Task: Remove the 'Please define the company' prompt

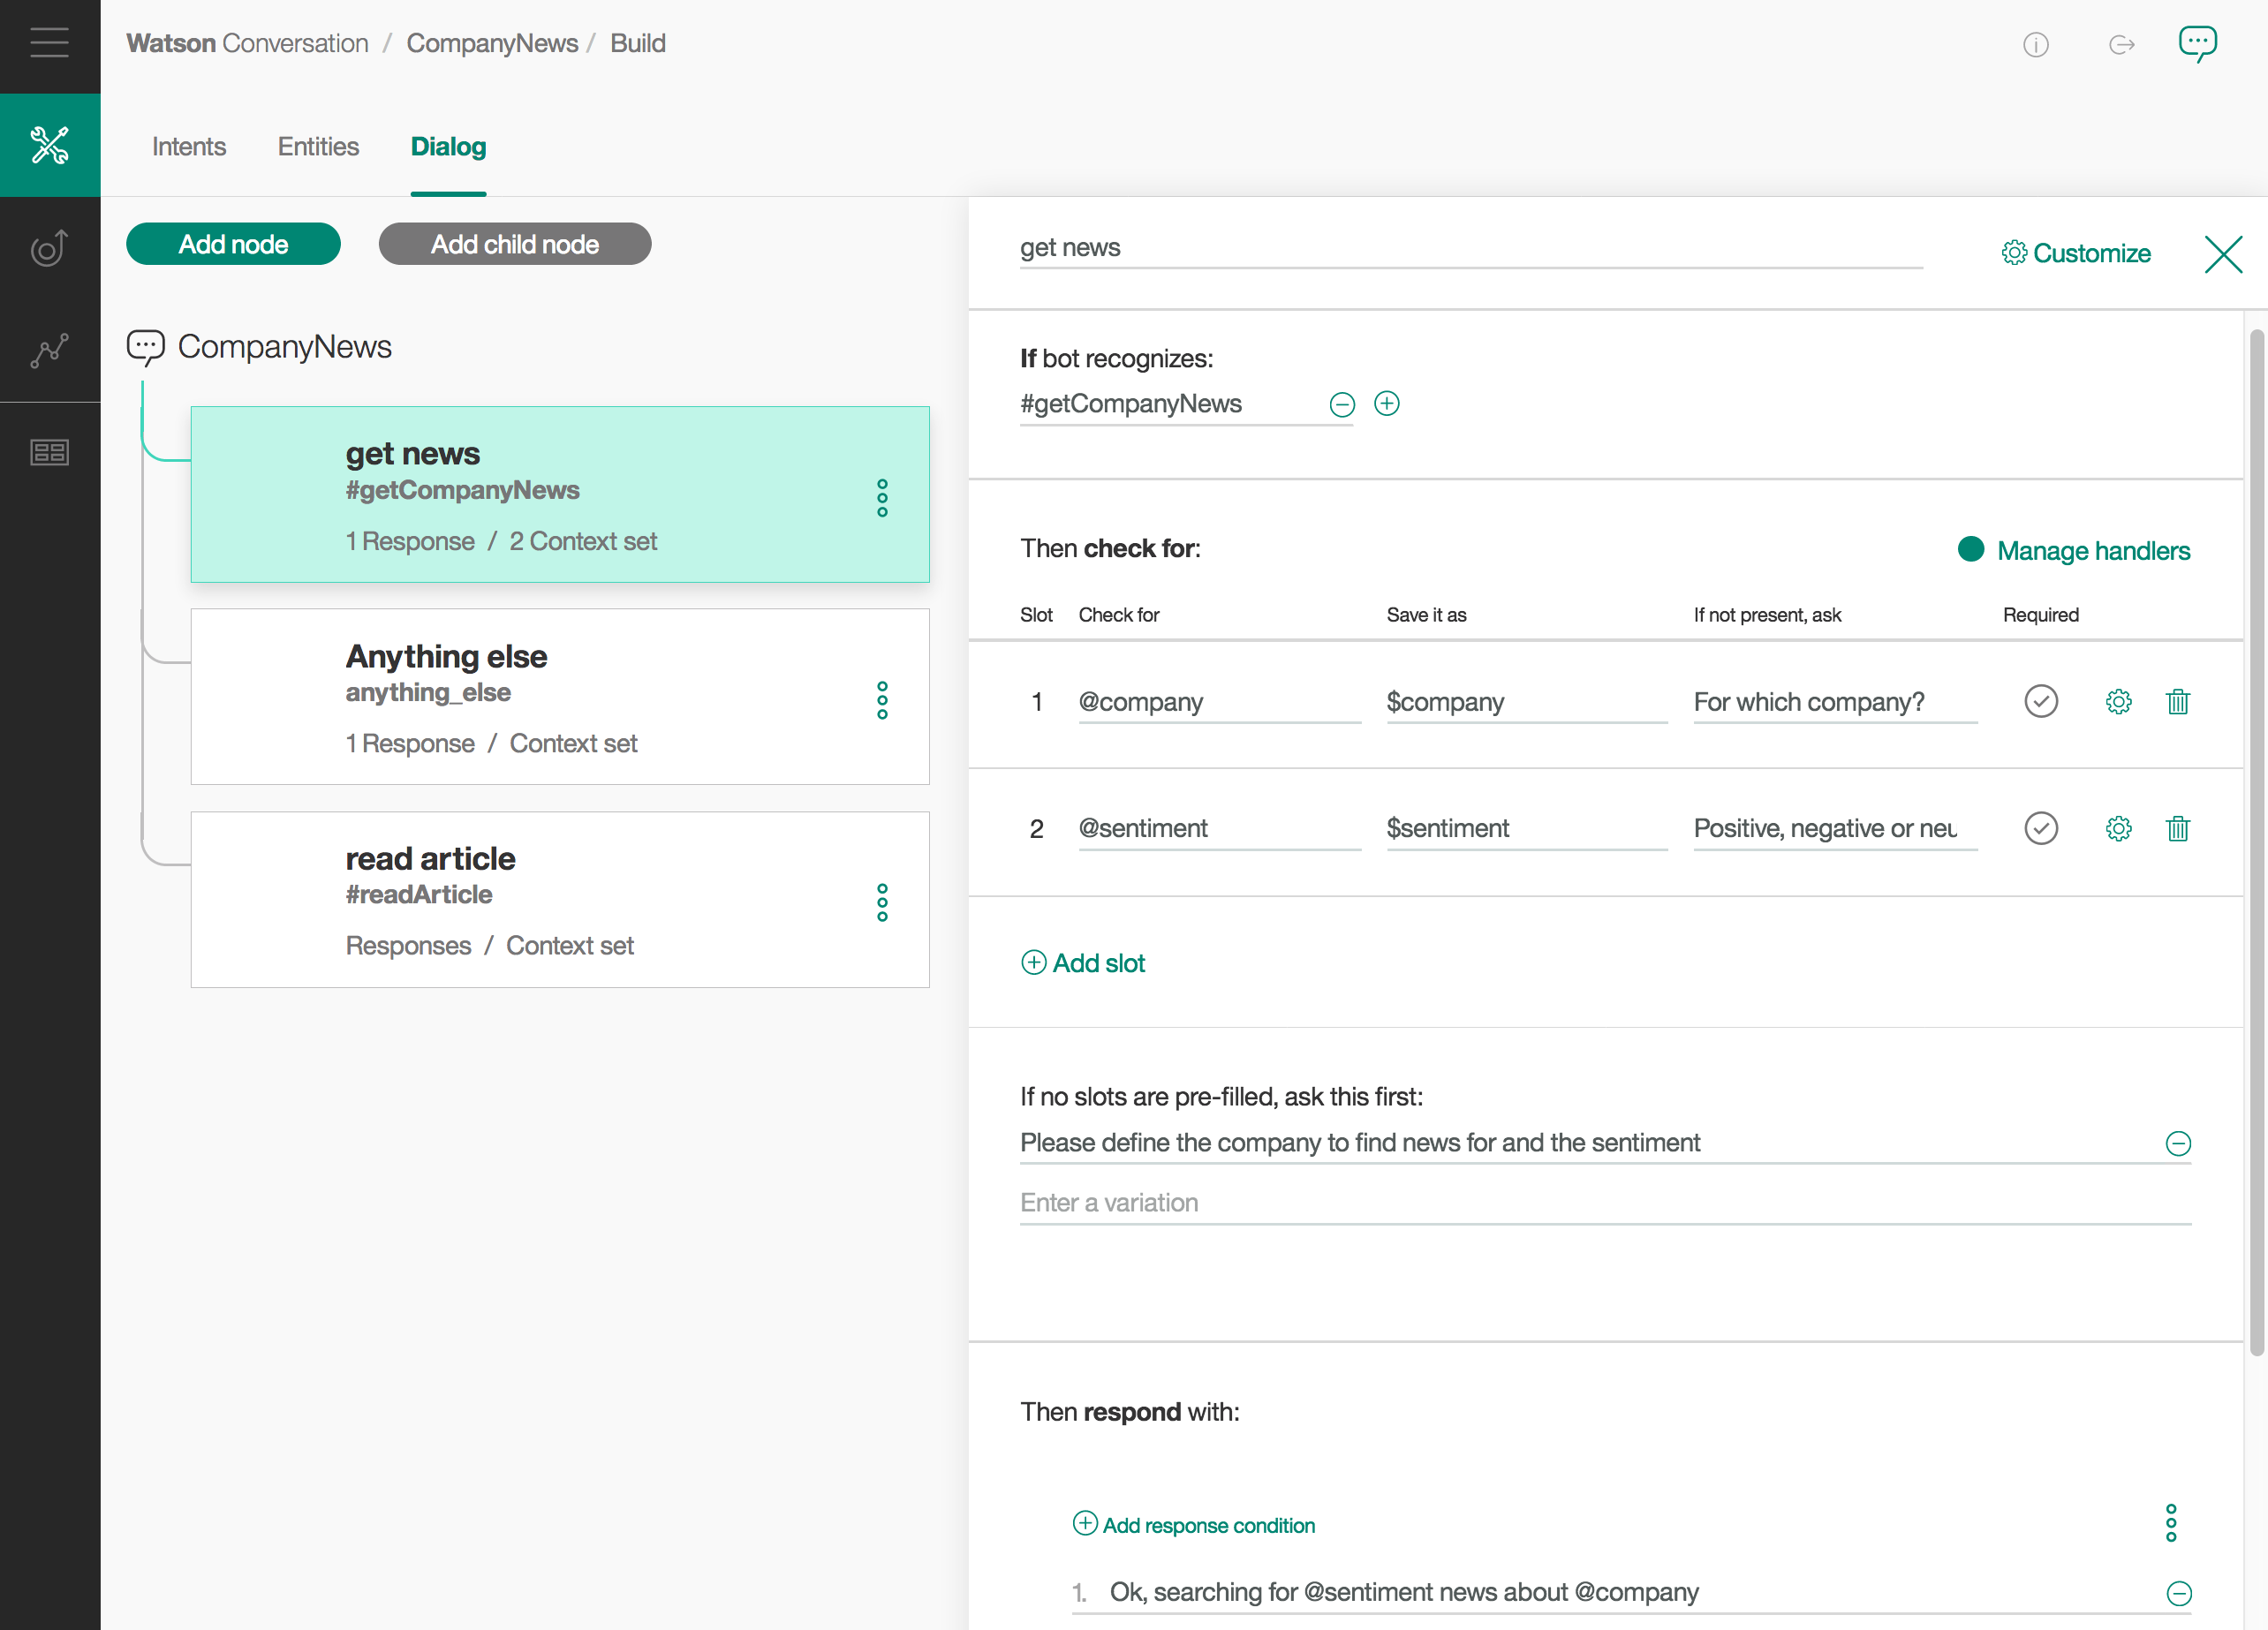Action: pyautogui.click(x=2178, y=1143)
